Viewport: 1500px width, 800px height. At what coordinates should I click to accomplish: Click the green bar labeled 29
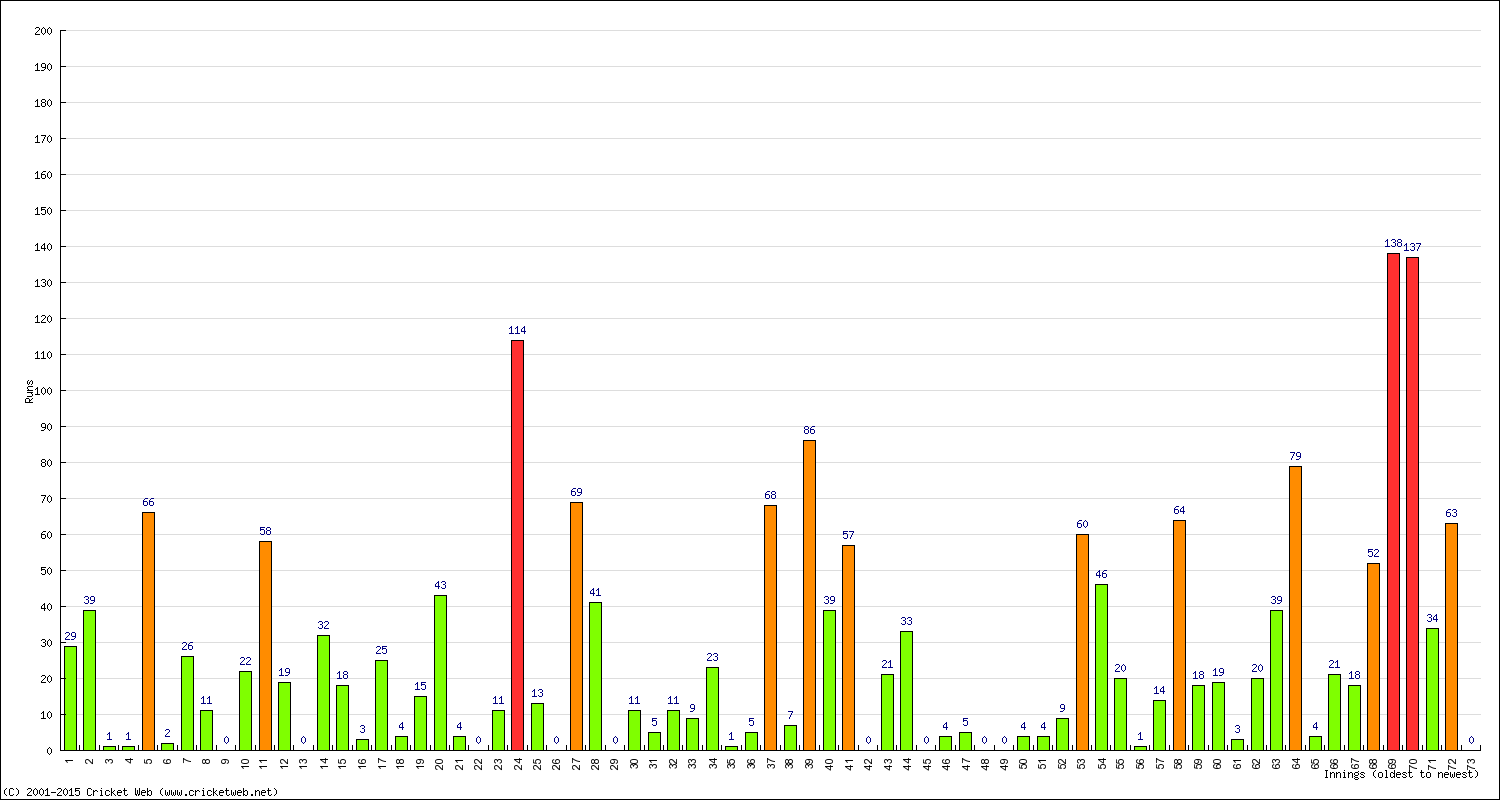[70, 698]
